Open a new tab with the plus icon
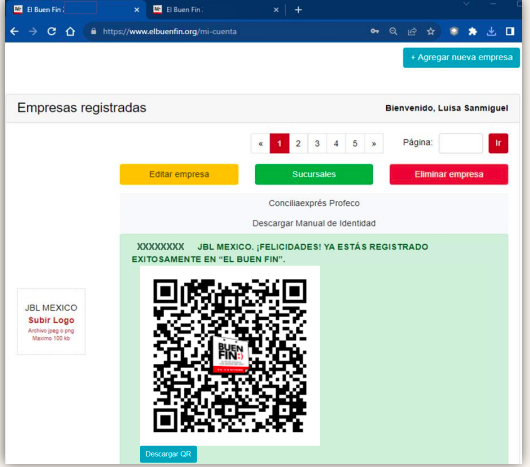530x467 pixels. point(298,10)
